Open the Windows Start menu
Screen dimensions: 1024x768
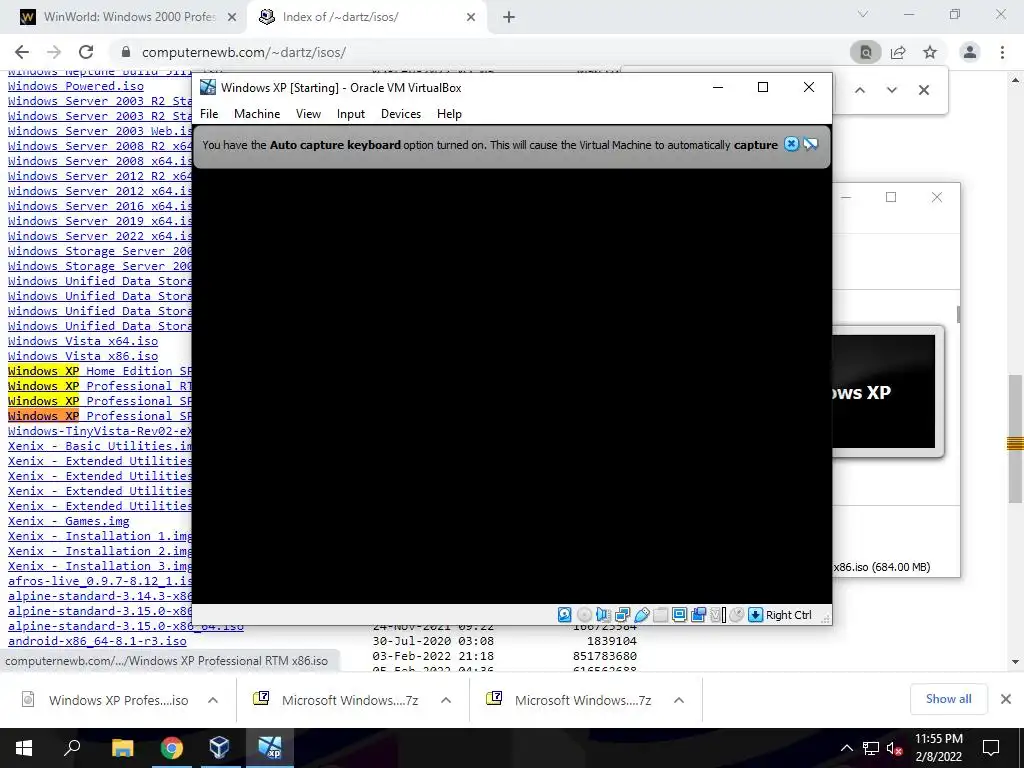(x=24, y=748)
